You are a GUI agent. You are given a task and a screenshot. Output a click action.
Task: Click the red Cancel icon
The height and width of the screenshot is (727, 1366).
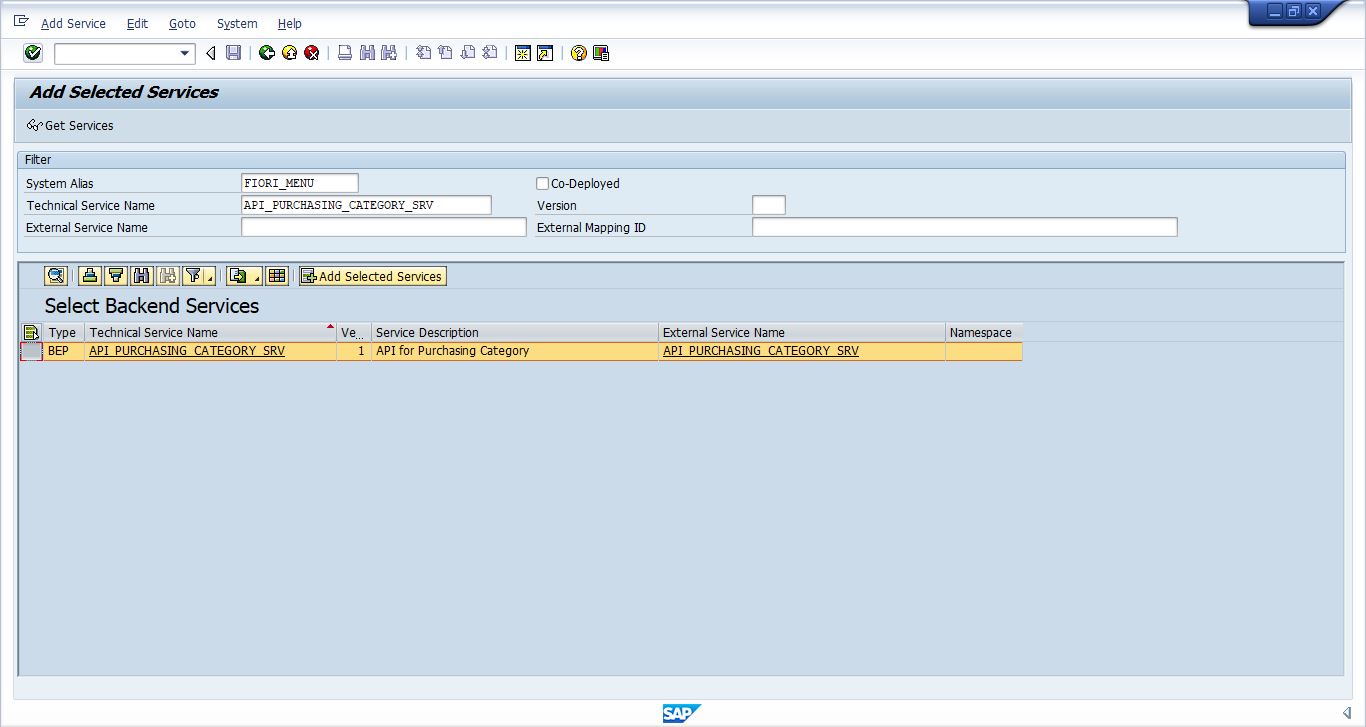point(312,53)
